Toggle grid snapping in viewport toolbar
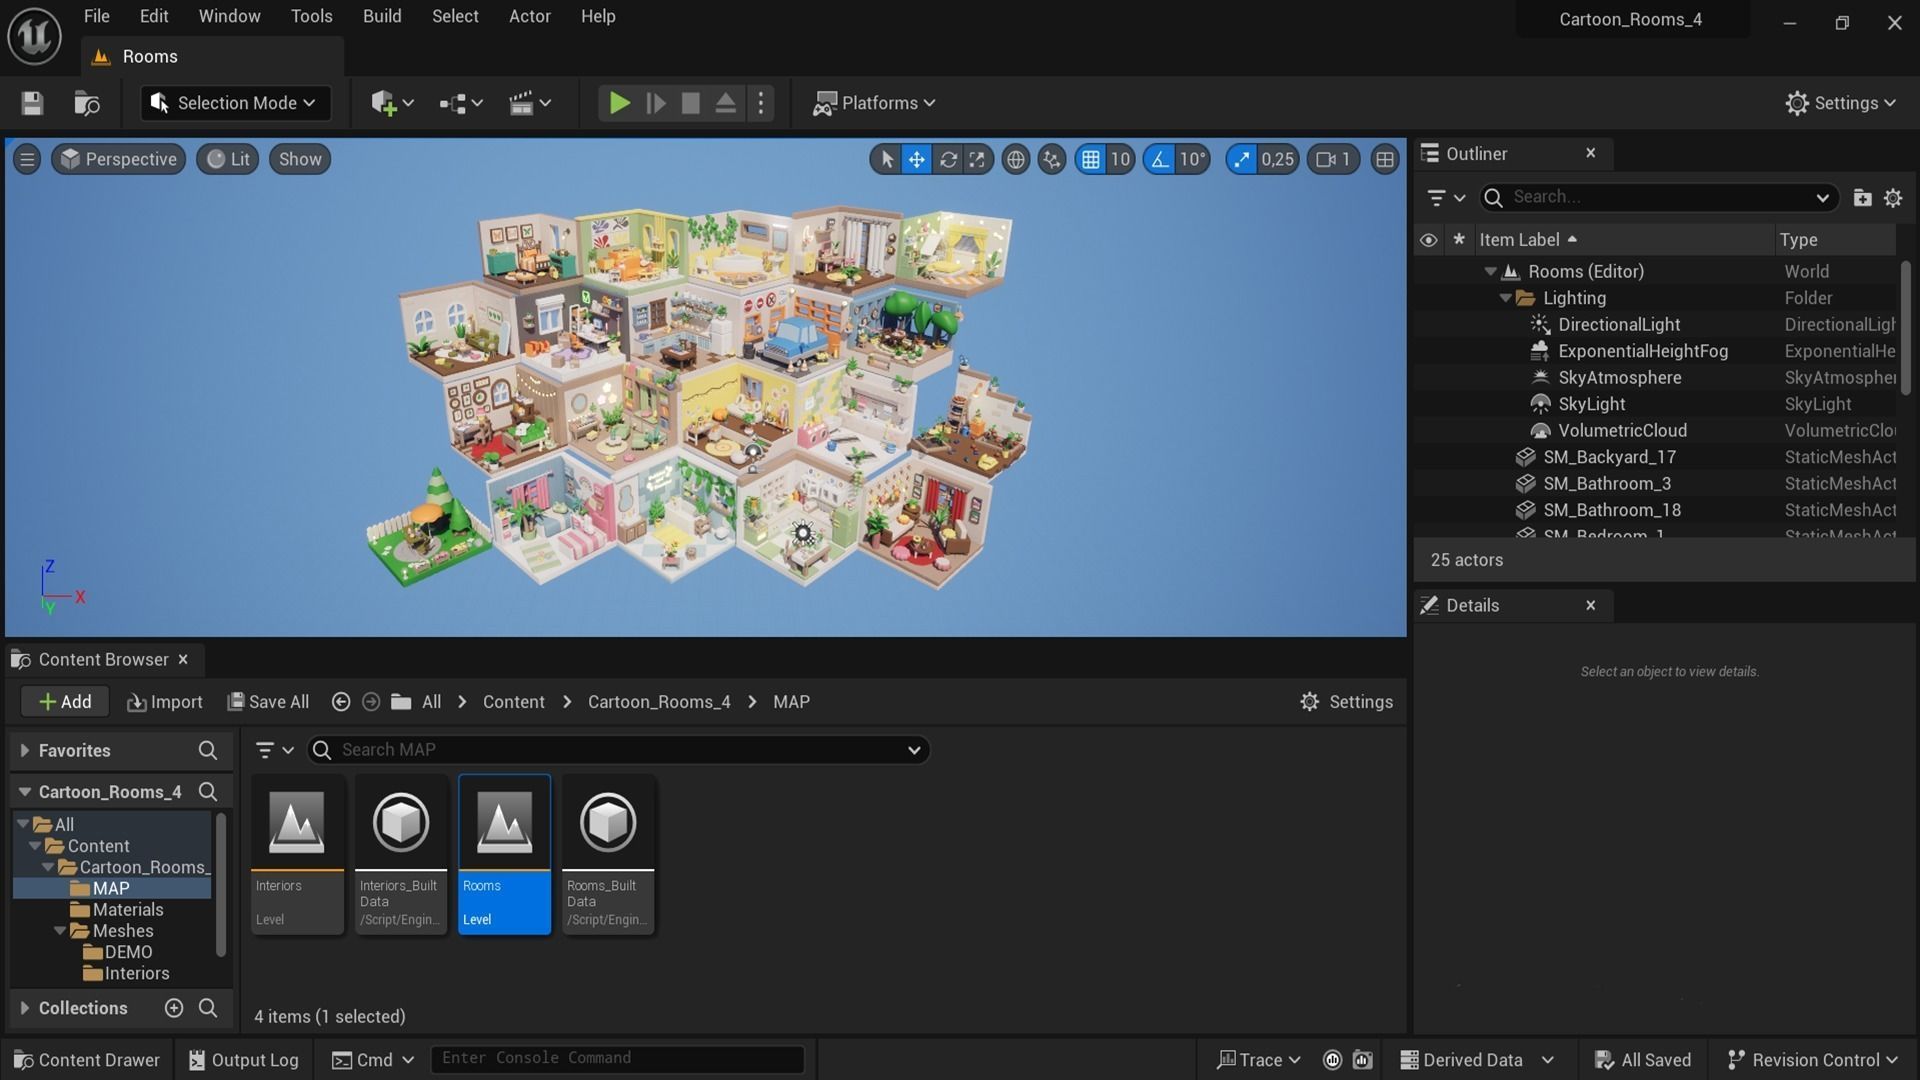 click(1091, 159)
